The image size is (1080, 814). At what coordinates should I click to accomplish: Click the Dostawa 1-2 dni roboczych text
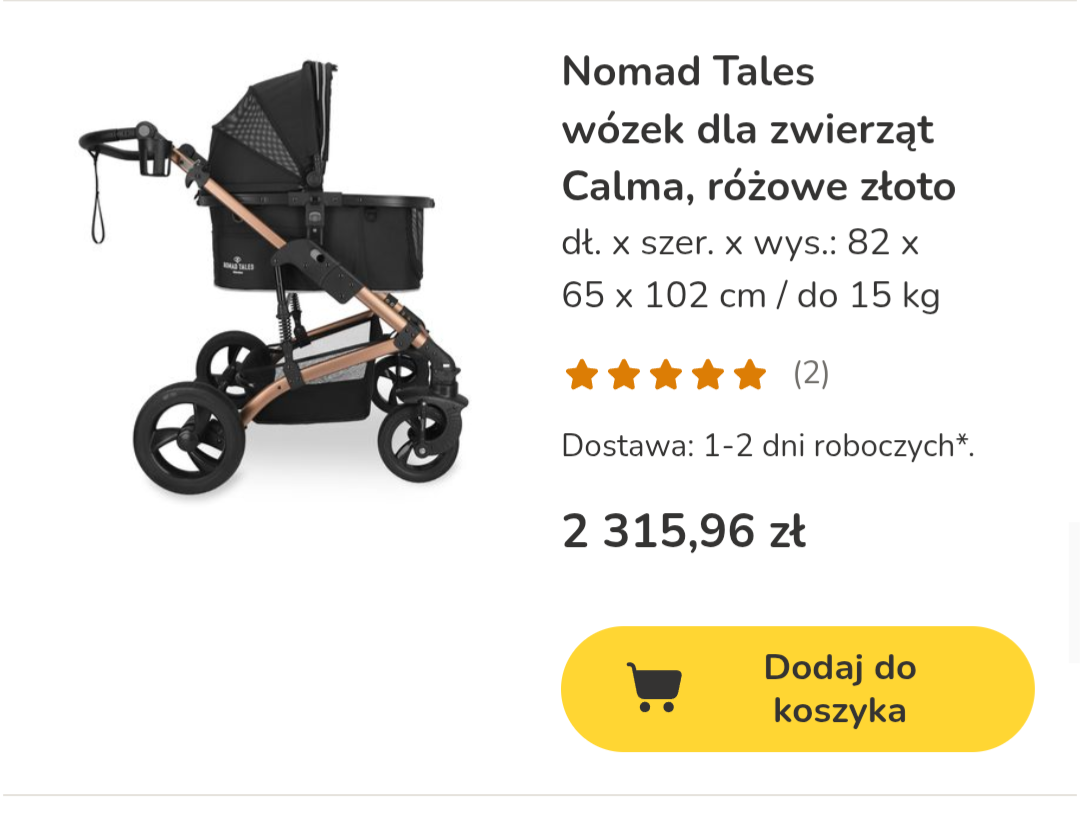(768, 446)
